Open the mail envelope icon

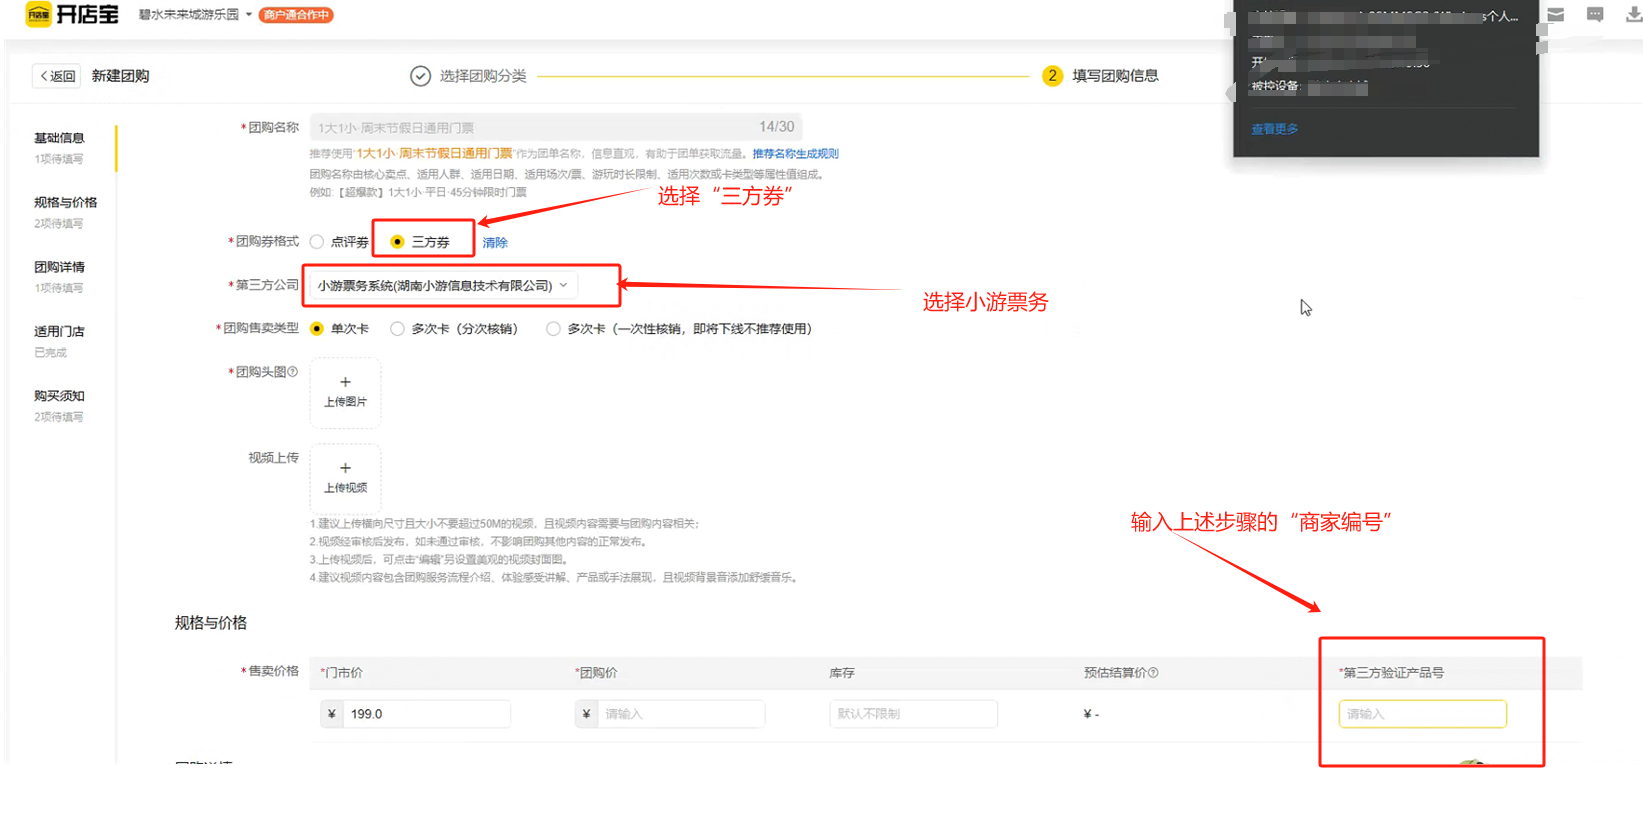click(1556, 14)
